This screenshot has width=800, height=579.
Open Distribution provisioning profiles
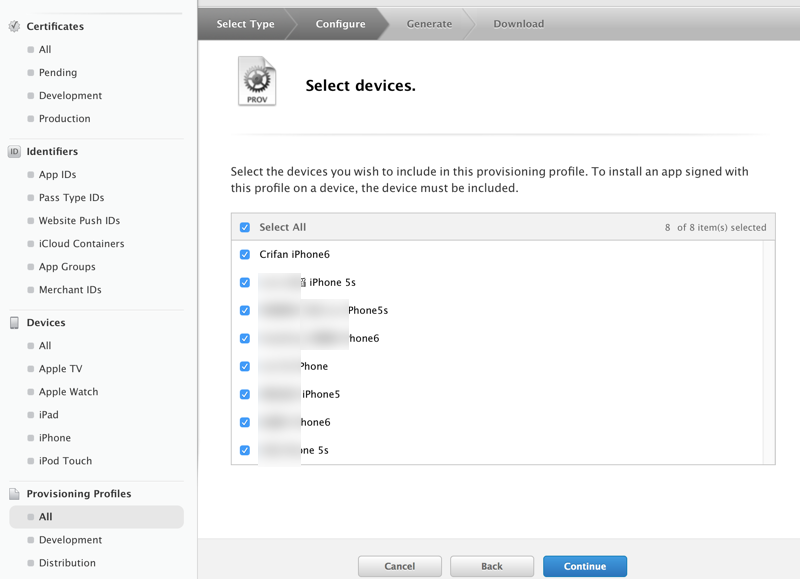pos(67,563)
